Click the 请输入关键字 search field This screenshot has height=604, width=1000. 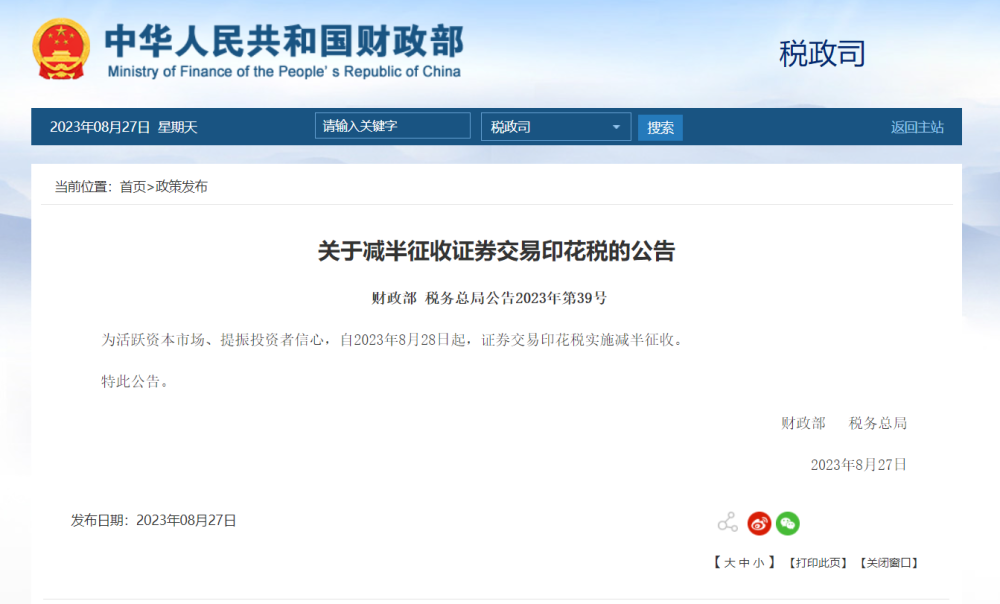point(392,126)
